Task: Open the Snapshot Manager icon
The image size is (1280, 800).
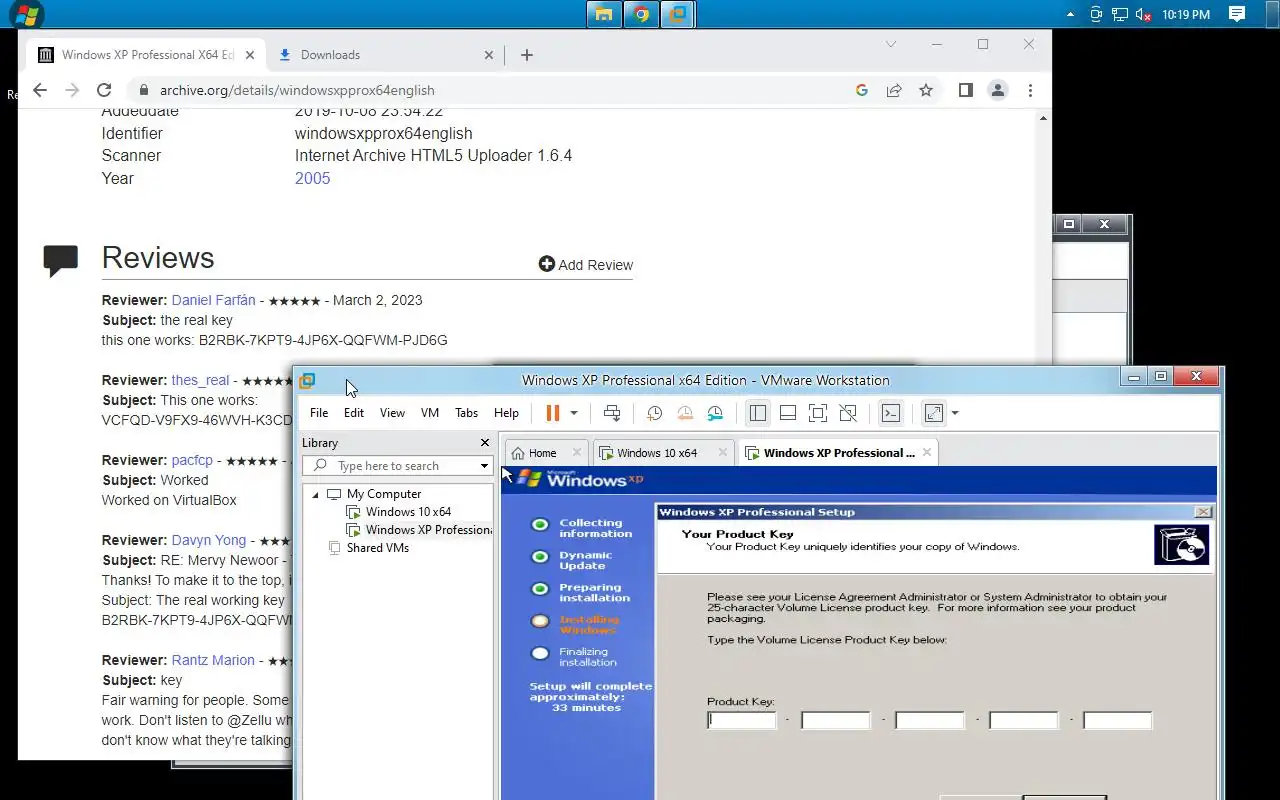Action: click(715, 413)
